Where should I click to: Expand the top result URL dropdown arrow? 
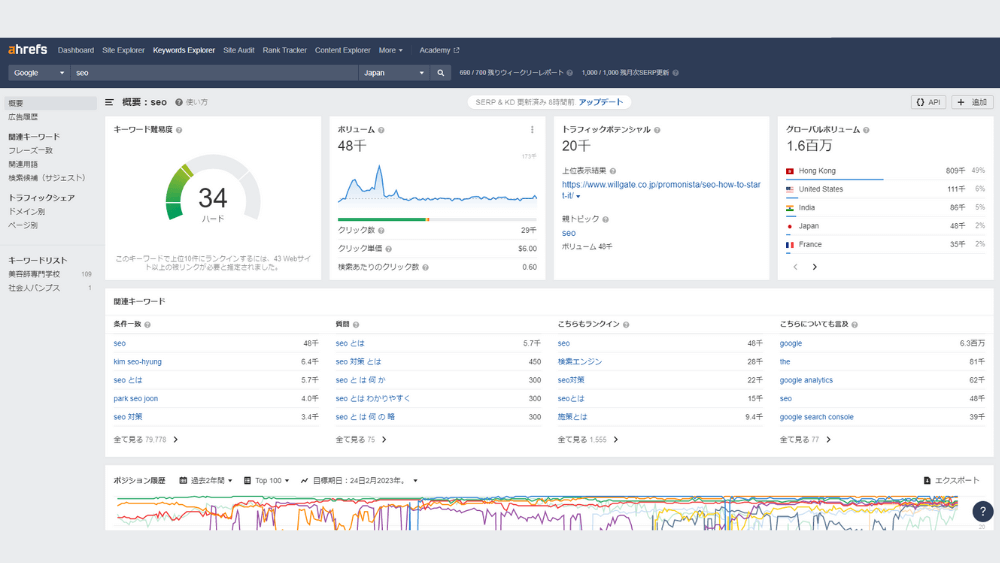[x=578, y=196]
